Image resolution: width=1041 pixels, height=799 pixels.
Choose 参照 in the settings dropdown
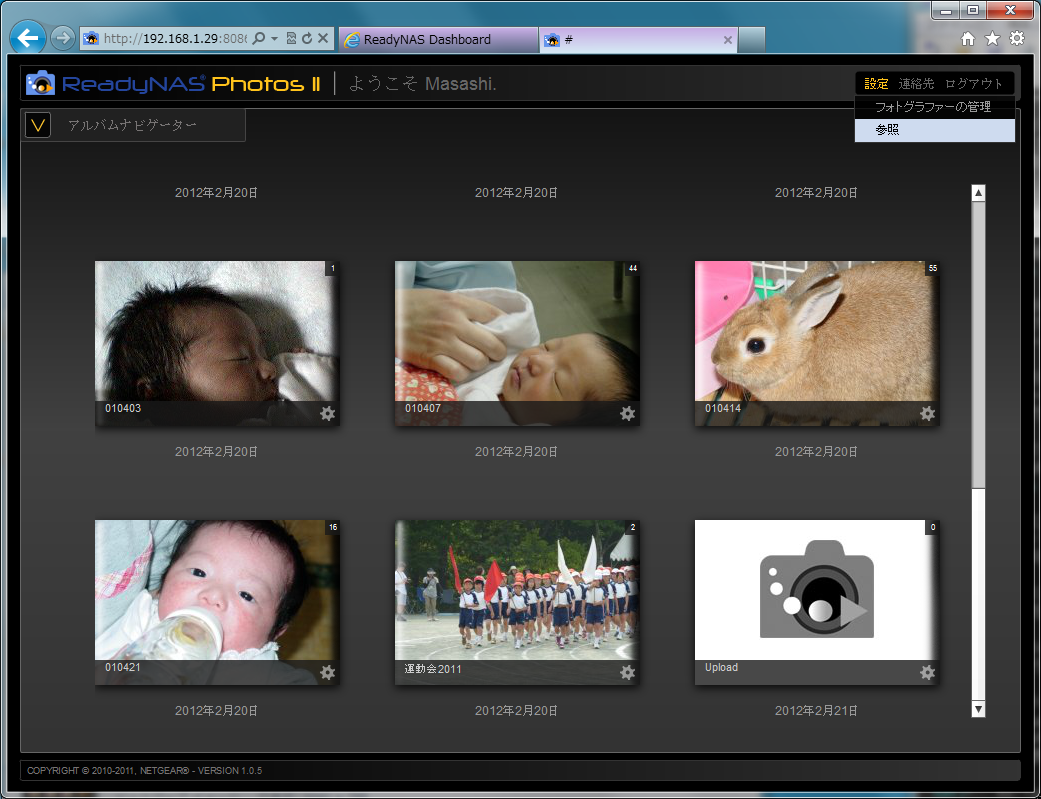coord(887,130)
